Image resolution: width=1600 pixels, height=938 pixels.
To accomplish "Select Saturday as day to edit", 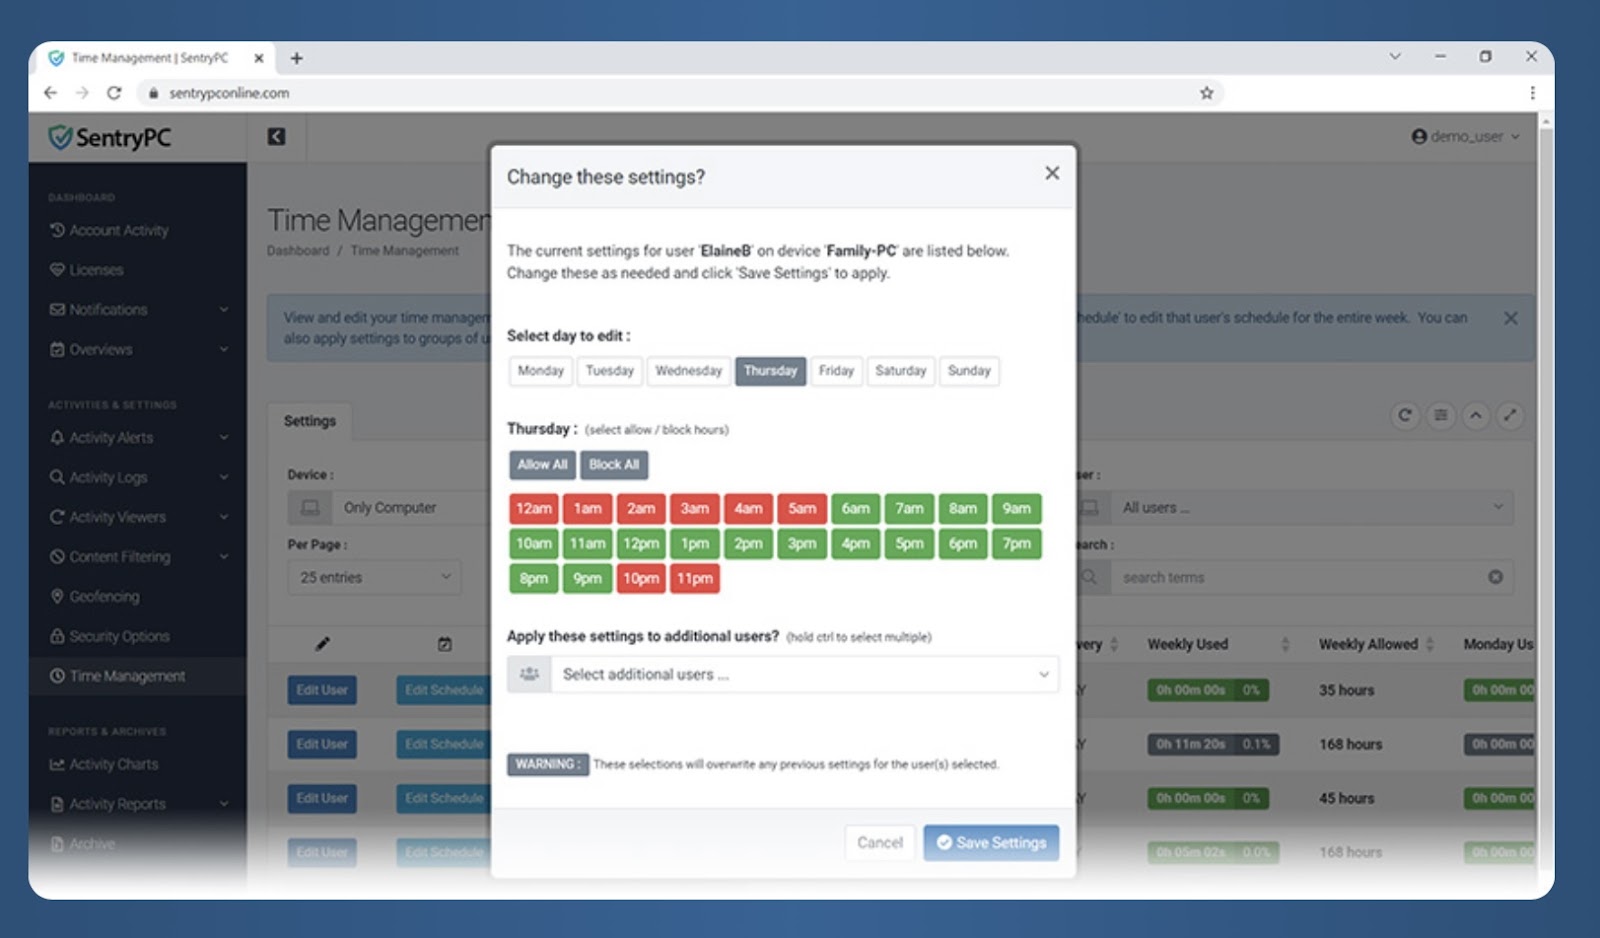I will 901,371.
